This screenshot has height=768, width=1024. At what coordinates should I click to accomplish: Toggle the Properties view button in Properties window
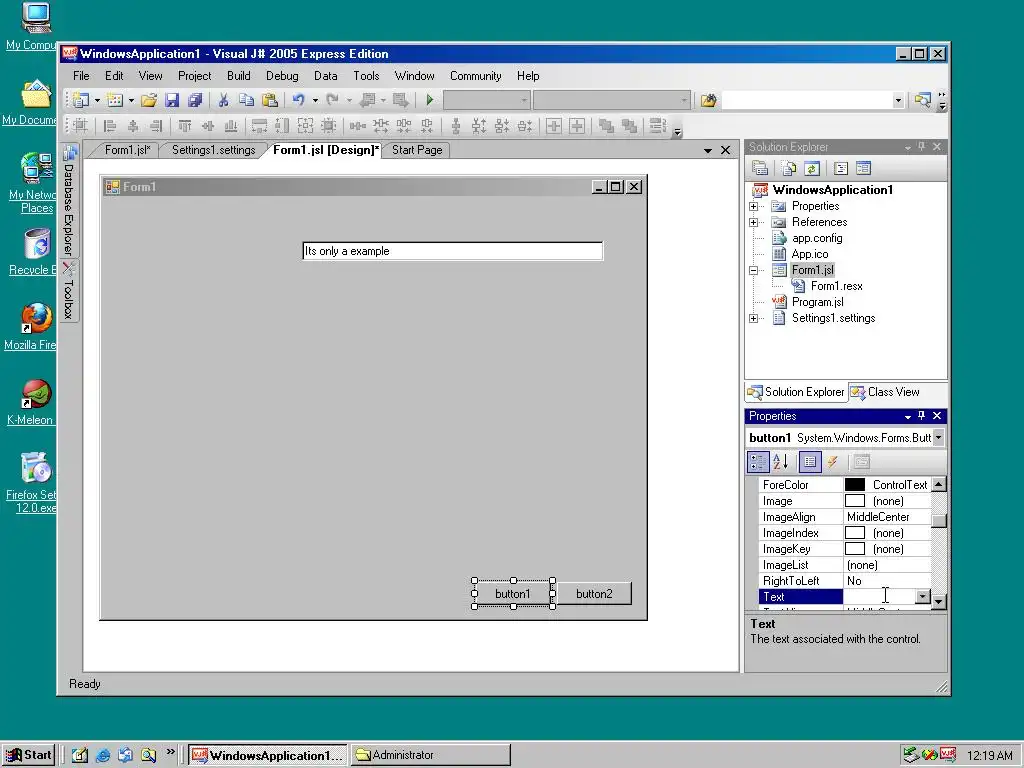click(810, 462)
